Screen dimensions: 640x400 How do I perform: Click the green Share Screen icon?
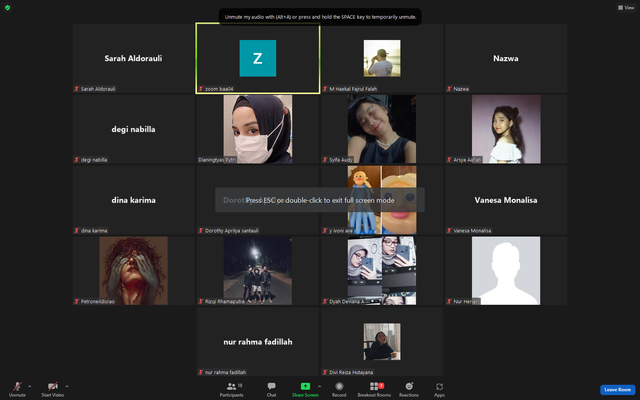(305, 386)
